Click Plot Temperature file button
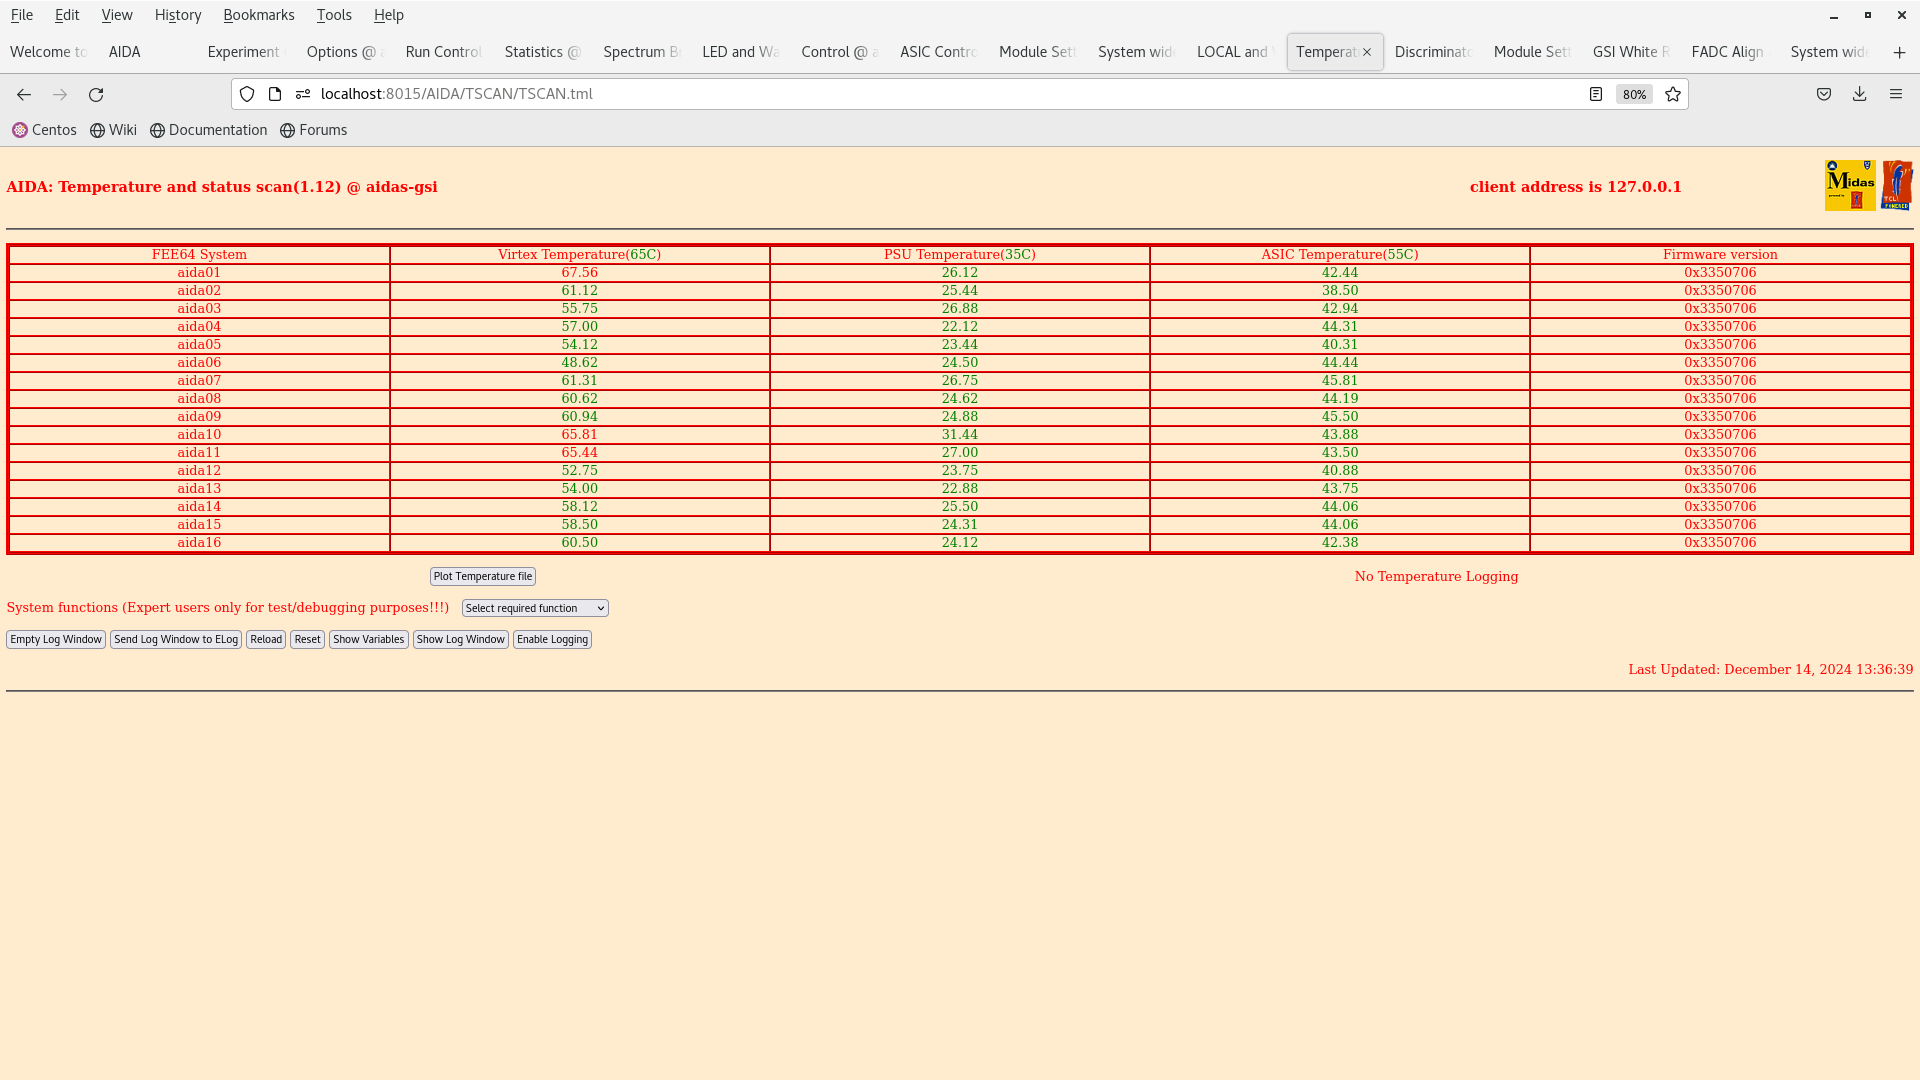 [x=481, y=575]
